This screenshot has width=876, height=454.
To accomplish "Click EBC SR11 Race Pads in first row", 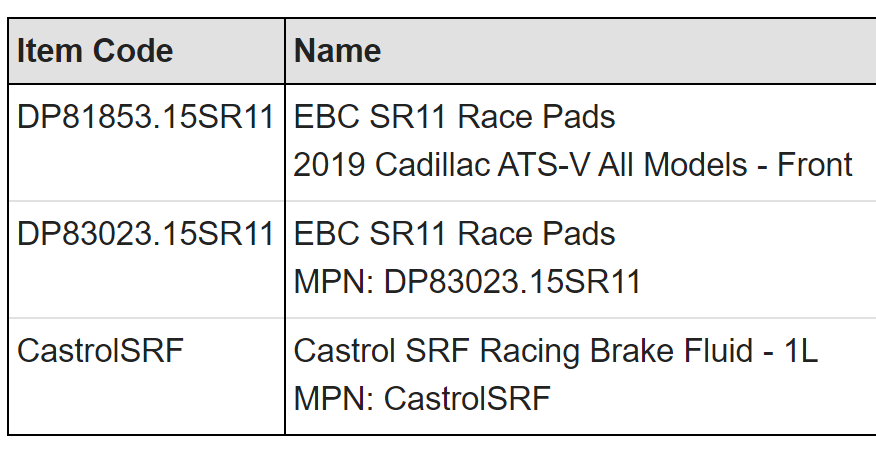I will tap(454, 118).
